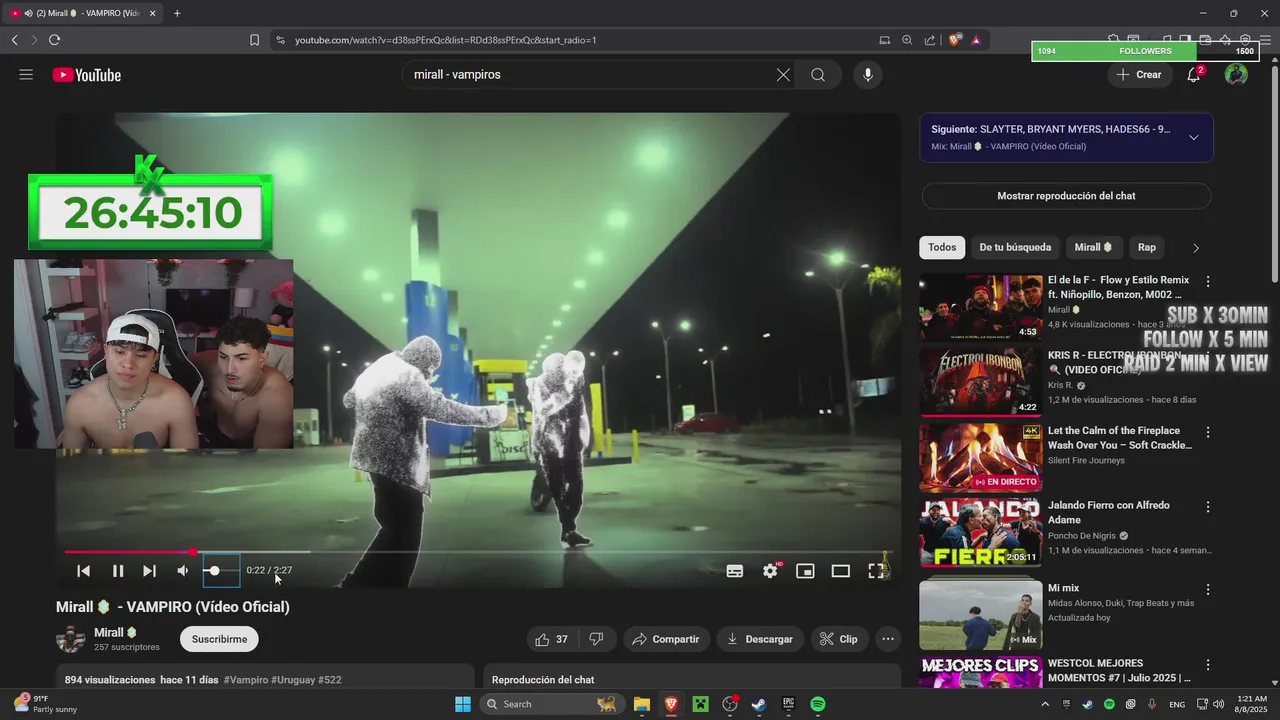This screenshot has height=720, width=1280.
Task: Pause the VAMPIRO video
Action: pyautogui.click(x=118, y=571)
